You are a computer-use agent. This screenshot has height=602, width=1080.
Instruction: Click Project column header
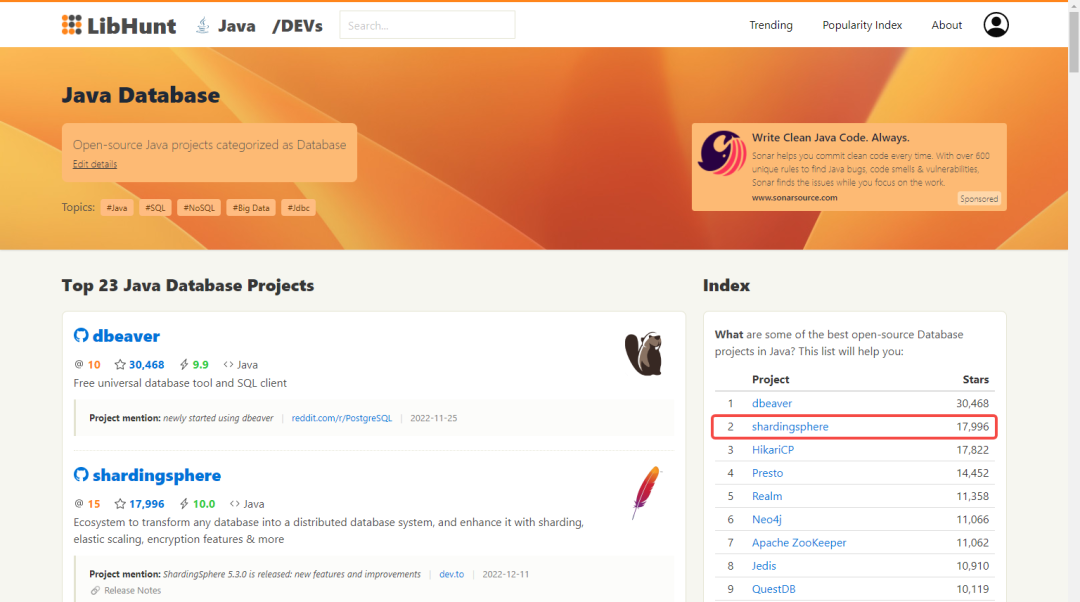click(x=770, y=380)
